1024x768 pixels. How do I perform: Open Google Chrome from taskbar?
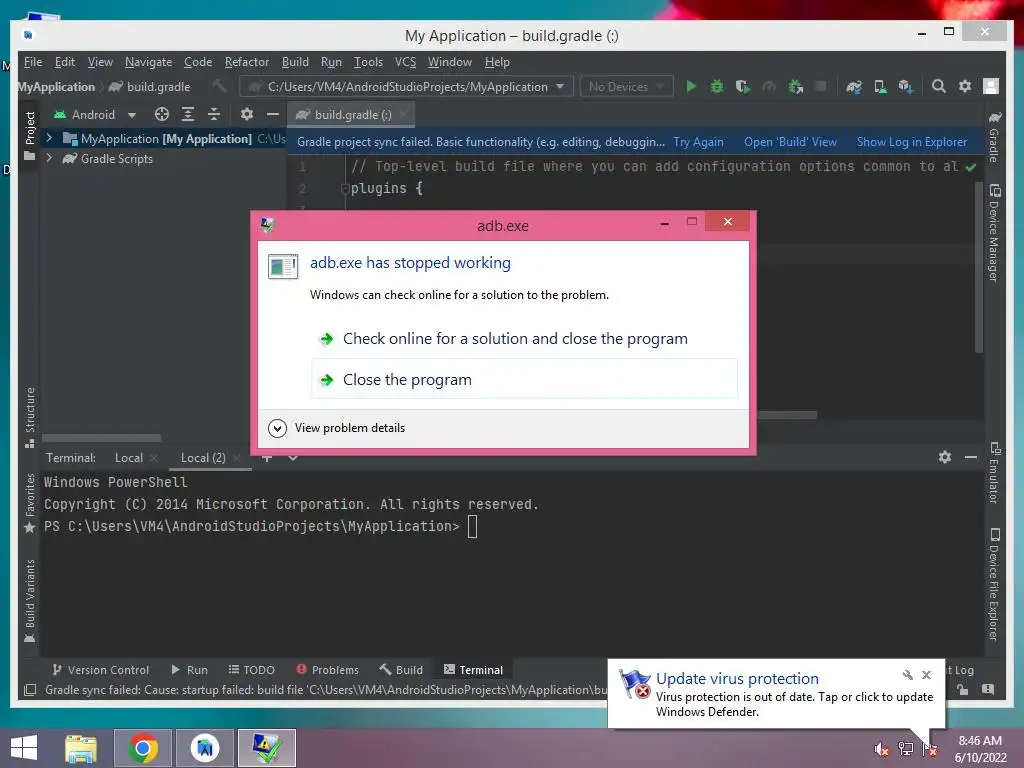(x=143, y=748)
